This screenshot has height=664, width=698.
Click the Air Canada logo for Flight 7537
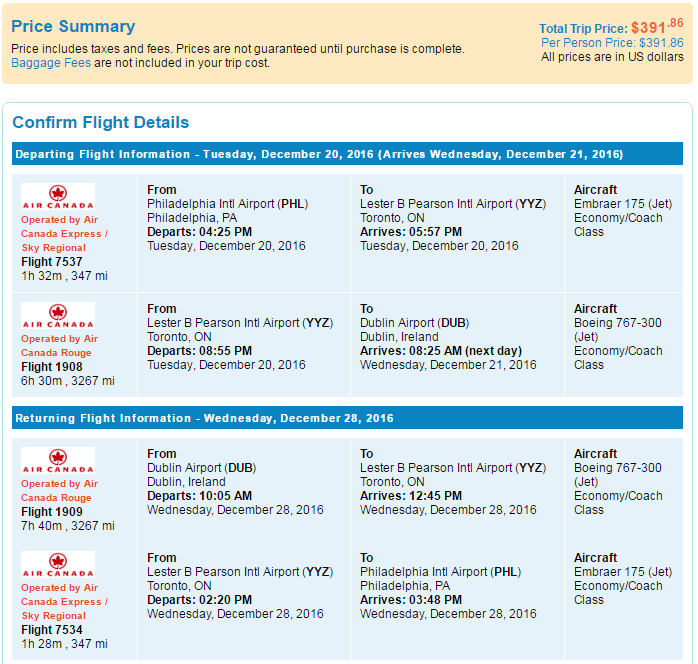click(x=58, y=196)
